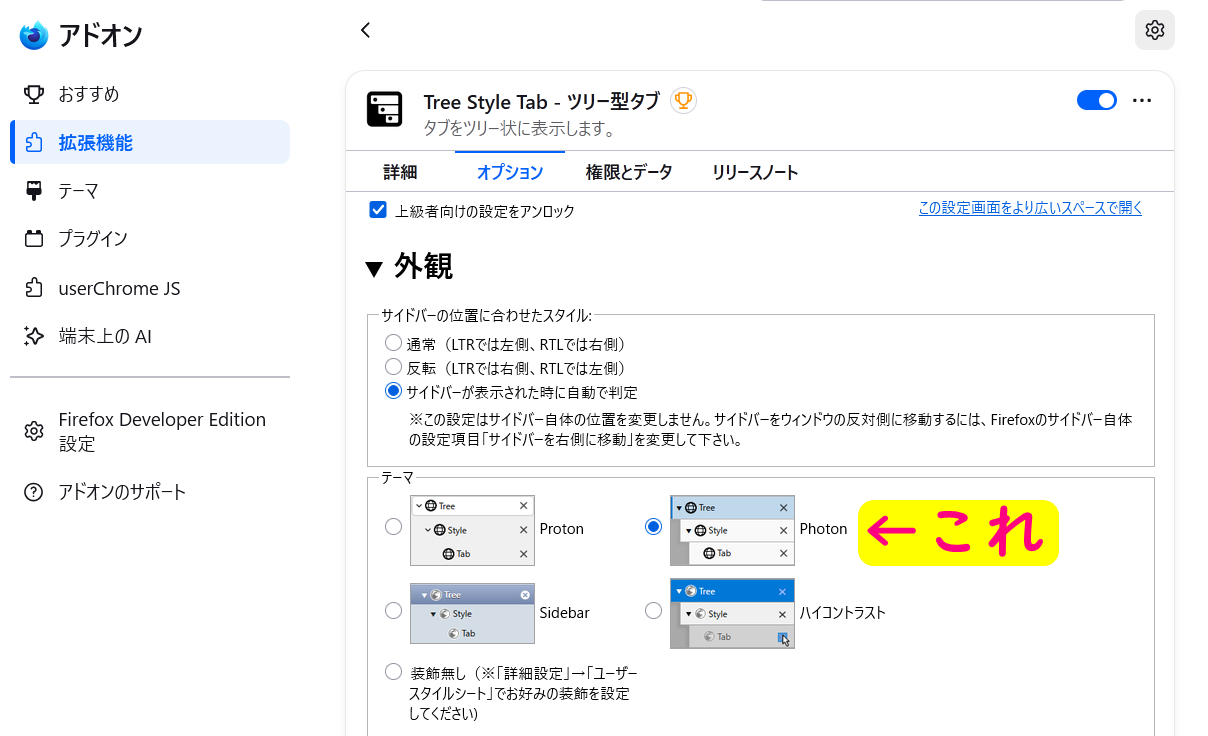Click この設定画面をより広いスペースで開く link
1208x736 pixels.
point(1030,208)
